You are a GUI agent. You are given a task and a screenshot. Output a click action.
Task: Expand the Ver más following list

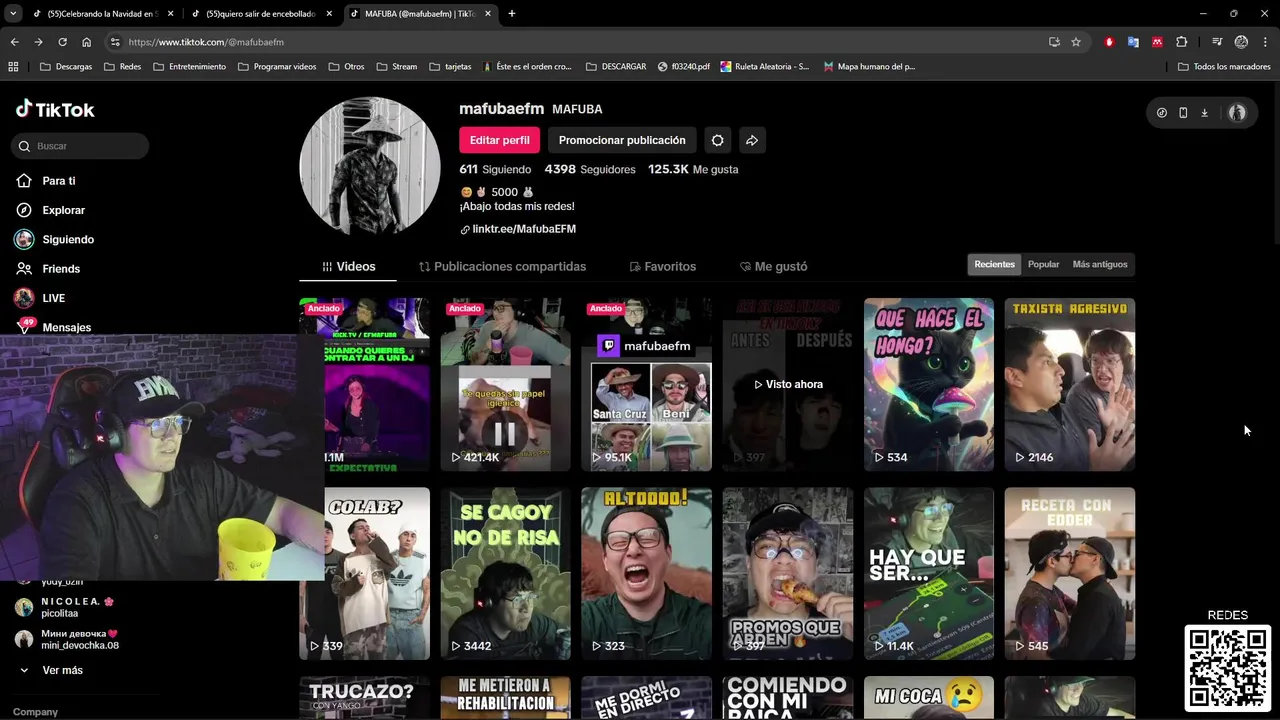51,670
